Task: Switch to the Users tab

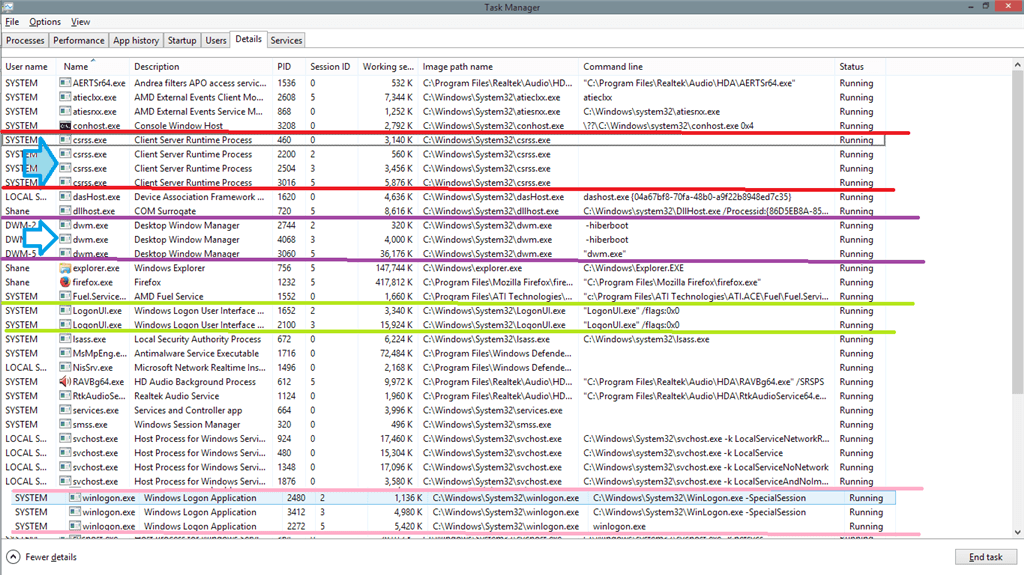Action: [216, 41]
